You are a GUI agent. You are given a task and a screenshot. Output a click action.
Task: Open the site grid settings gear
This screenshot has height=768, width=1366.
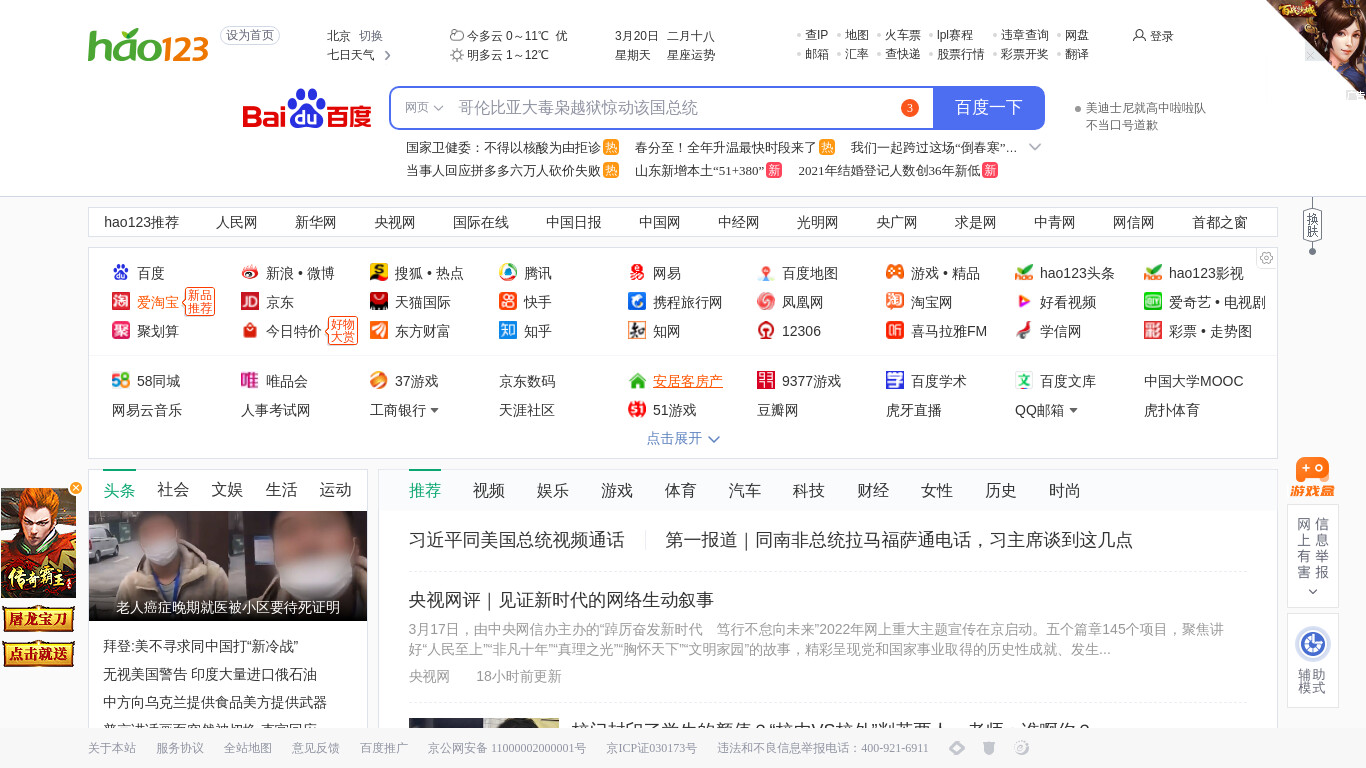1266,258
